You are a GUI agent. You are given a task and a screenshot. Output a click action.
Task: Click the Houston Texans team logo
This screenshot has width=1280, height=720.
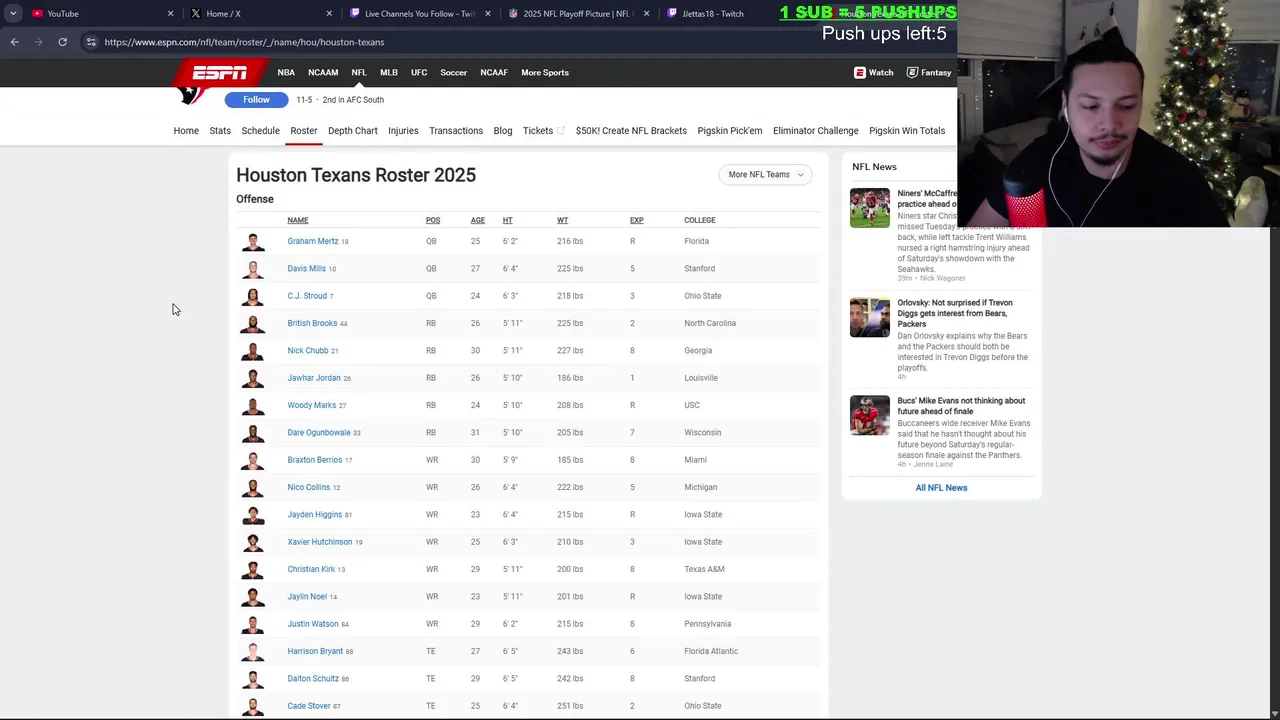coord(190,94)
